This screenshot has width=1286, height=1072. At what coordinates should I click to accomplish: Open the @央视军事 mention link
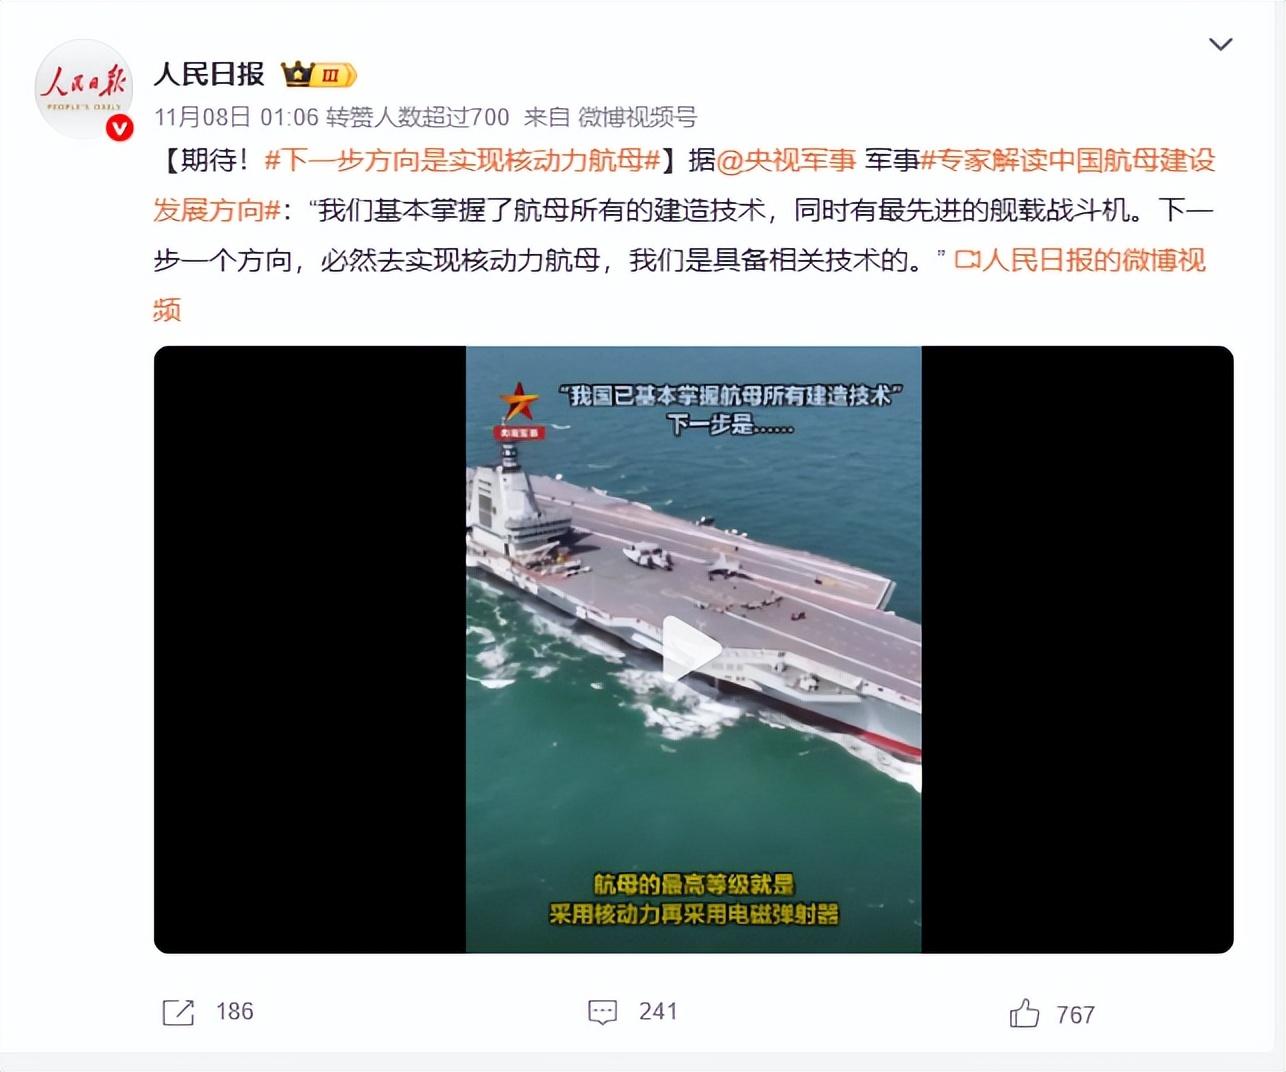coord(787,160)
